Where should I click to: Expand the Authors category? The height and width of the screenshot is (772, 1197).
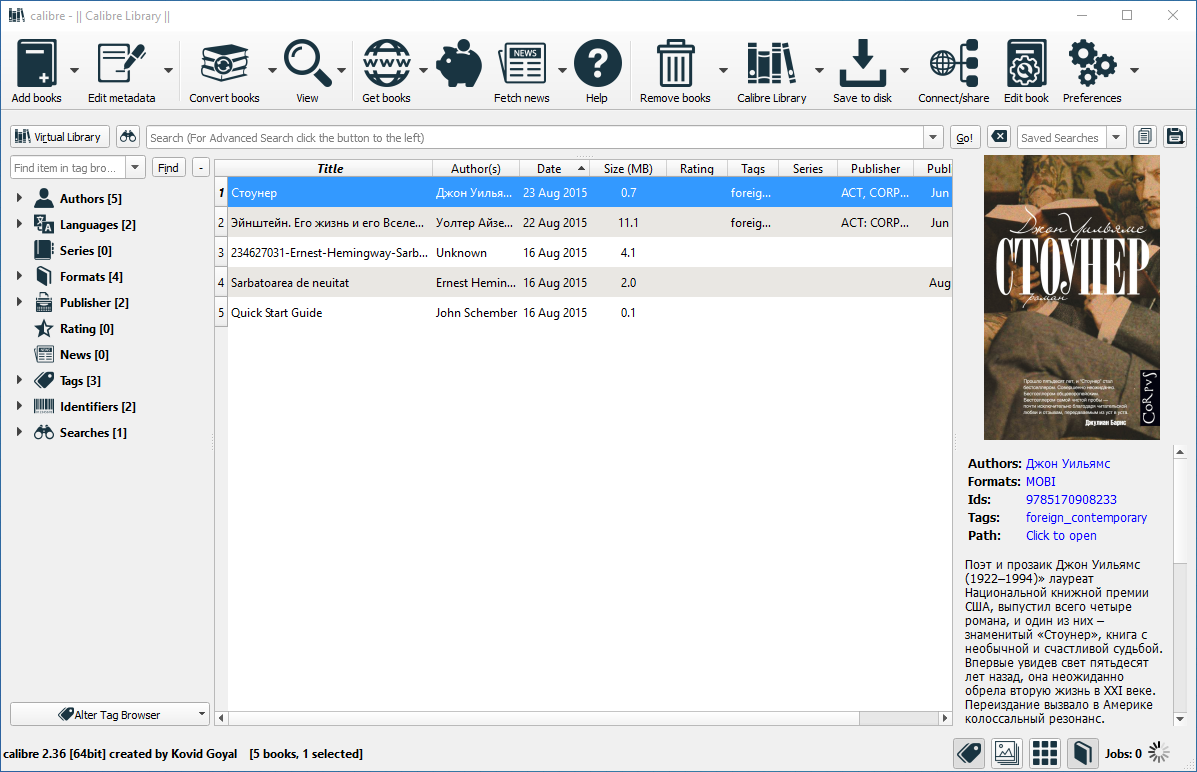19,198
